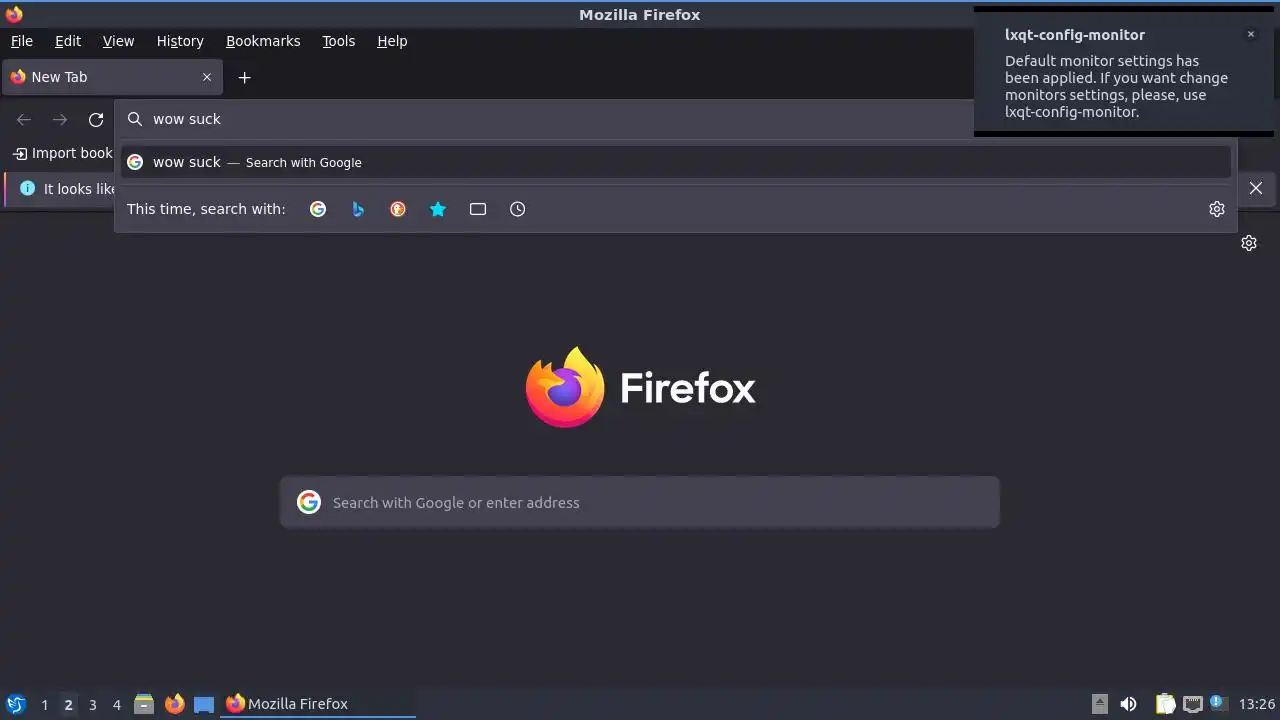
Task: Click the forward navigation arrow
Action: tap(60, 120)
